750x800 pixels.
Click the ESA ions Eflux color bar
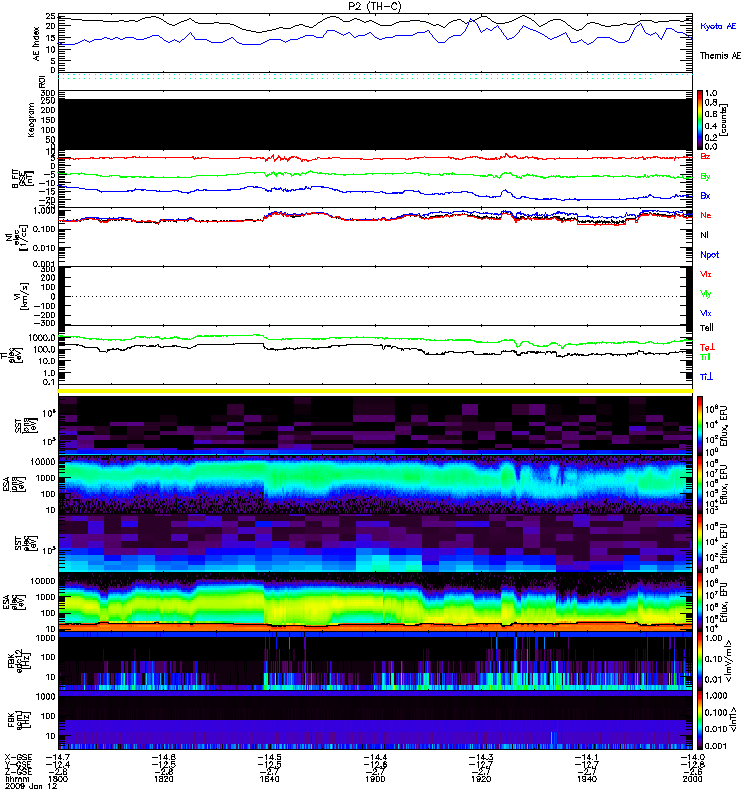point(700,484)
